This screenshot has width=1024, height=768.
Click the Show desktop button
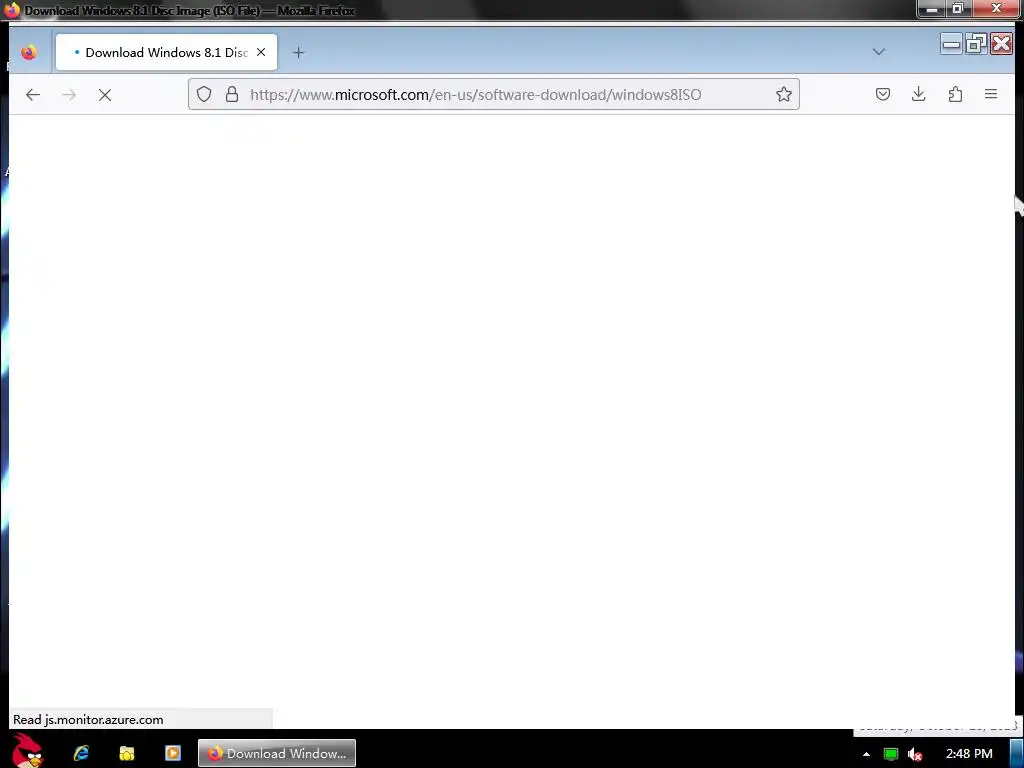pyautogui.click(x=1017, y=754)
